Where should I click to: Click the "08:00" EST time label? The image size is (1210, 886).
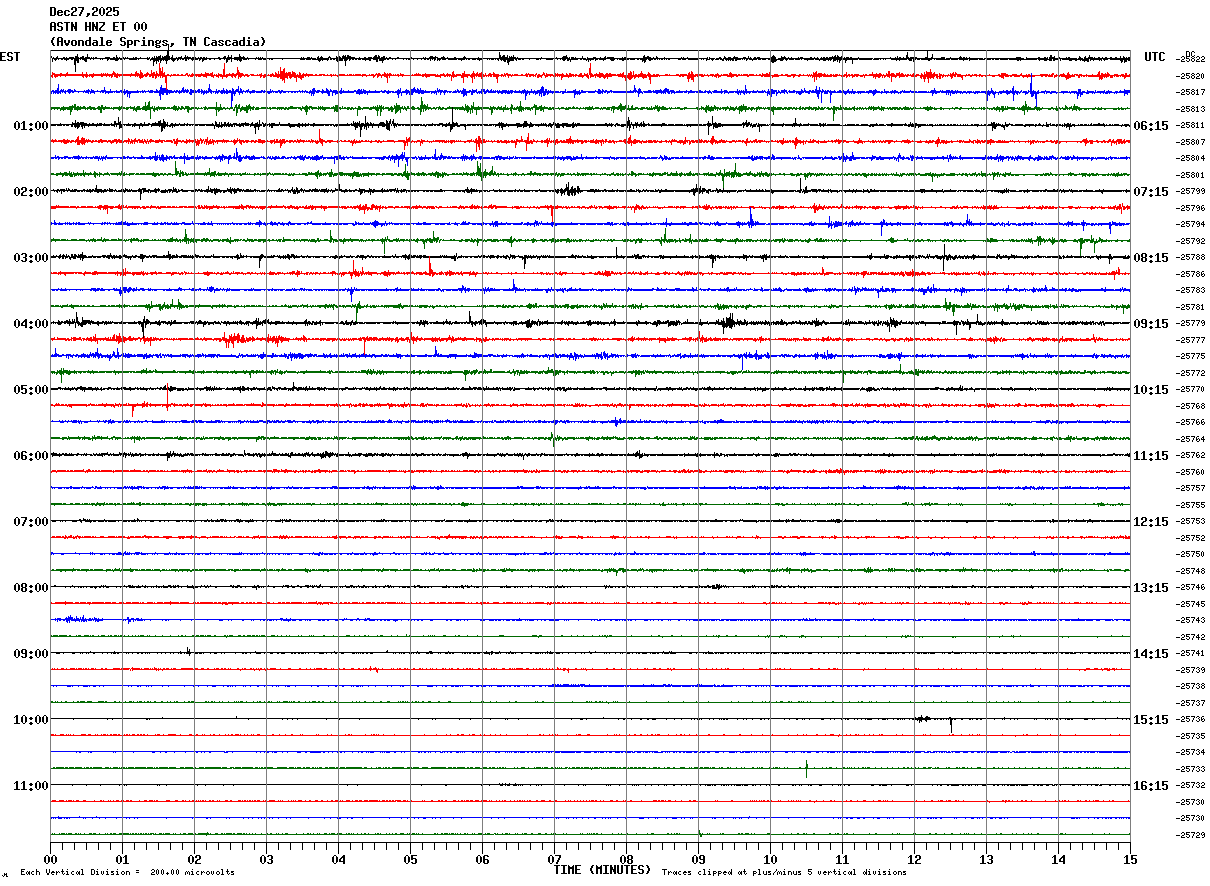click(31, 588)
